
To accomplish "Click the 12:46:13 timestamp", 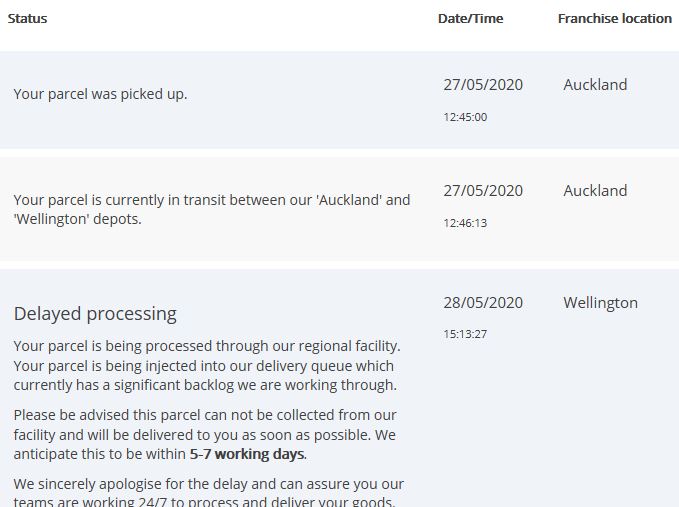I will 465,223.
